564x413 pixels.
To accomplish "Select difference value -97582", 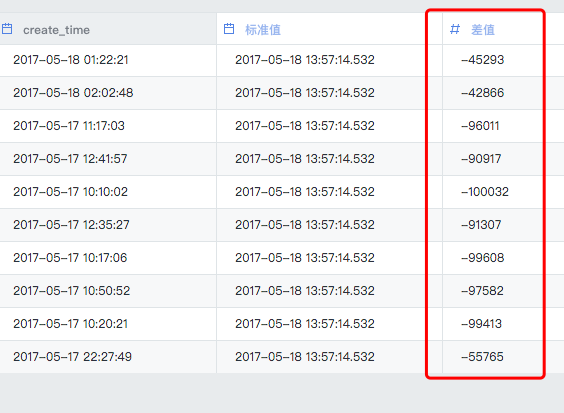I will point(482,291).
